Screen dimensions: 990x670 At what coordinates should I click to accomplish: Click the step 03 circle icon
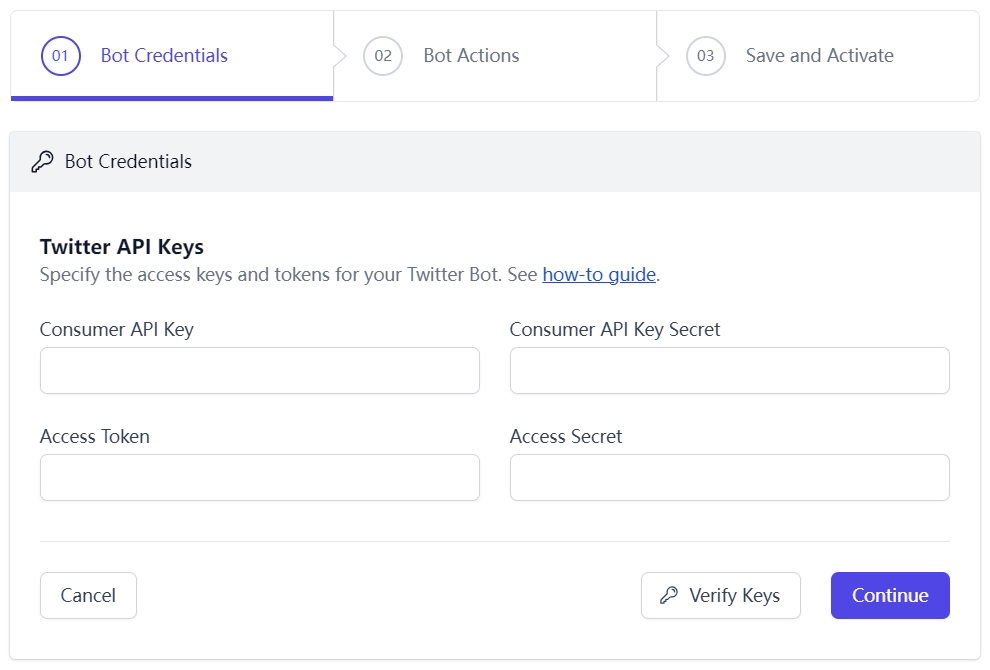coord(705,56)
